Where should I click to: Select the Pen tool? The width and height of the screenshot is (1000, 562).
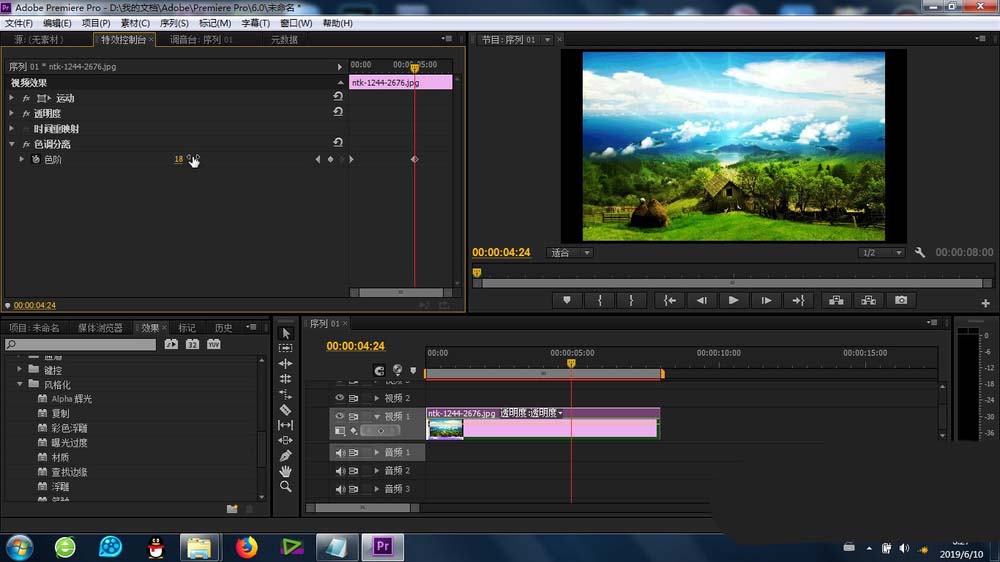(286, 455)
